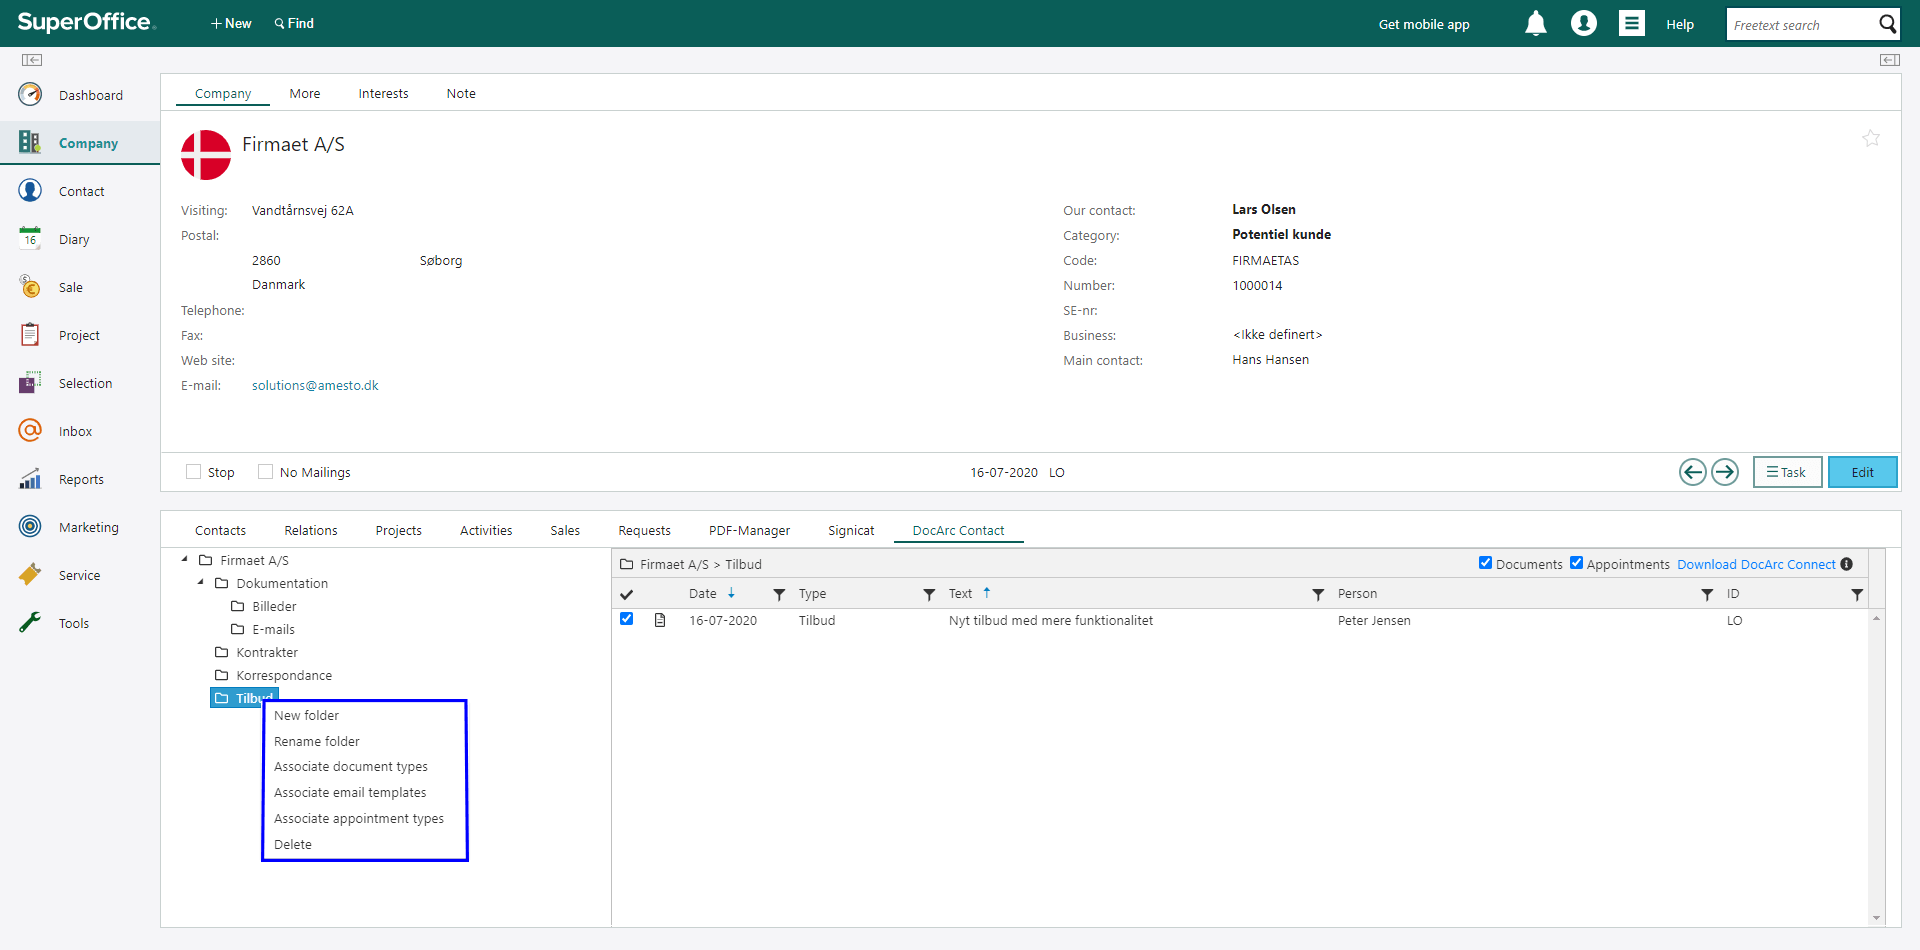Image resolution: width=1920 pixels, height=950 pixels.
Task: Open the document icon in Tilbud row
Action: click(660, 621)
